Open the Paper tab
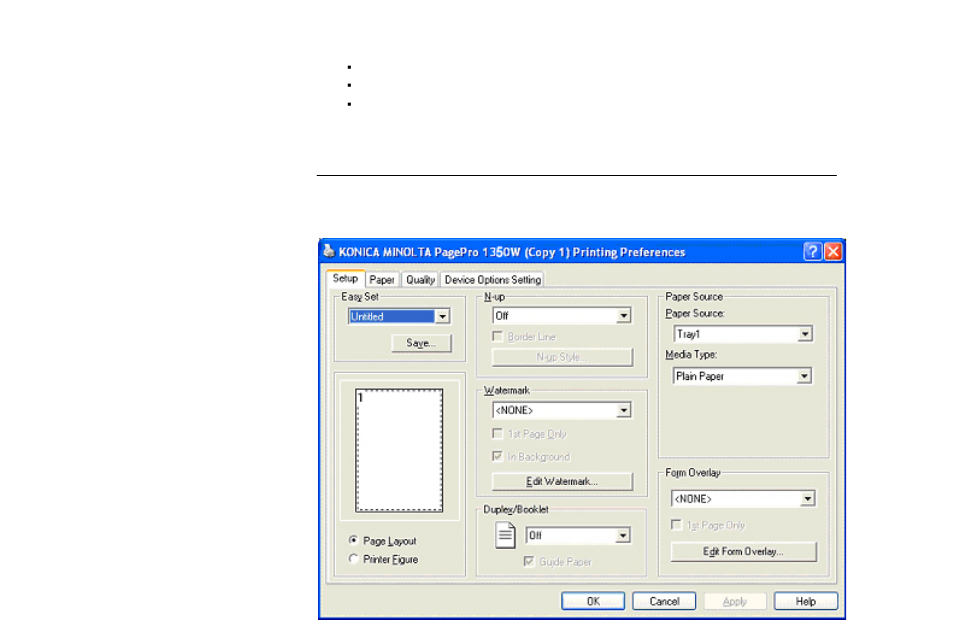This screenshot has height=630, width=954. tap(381, 279)
